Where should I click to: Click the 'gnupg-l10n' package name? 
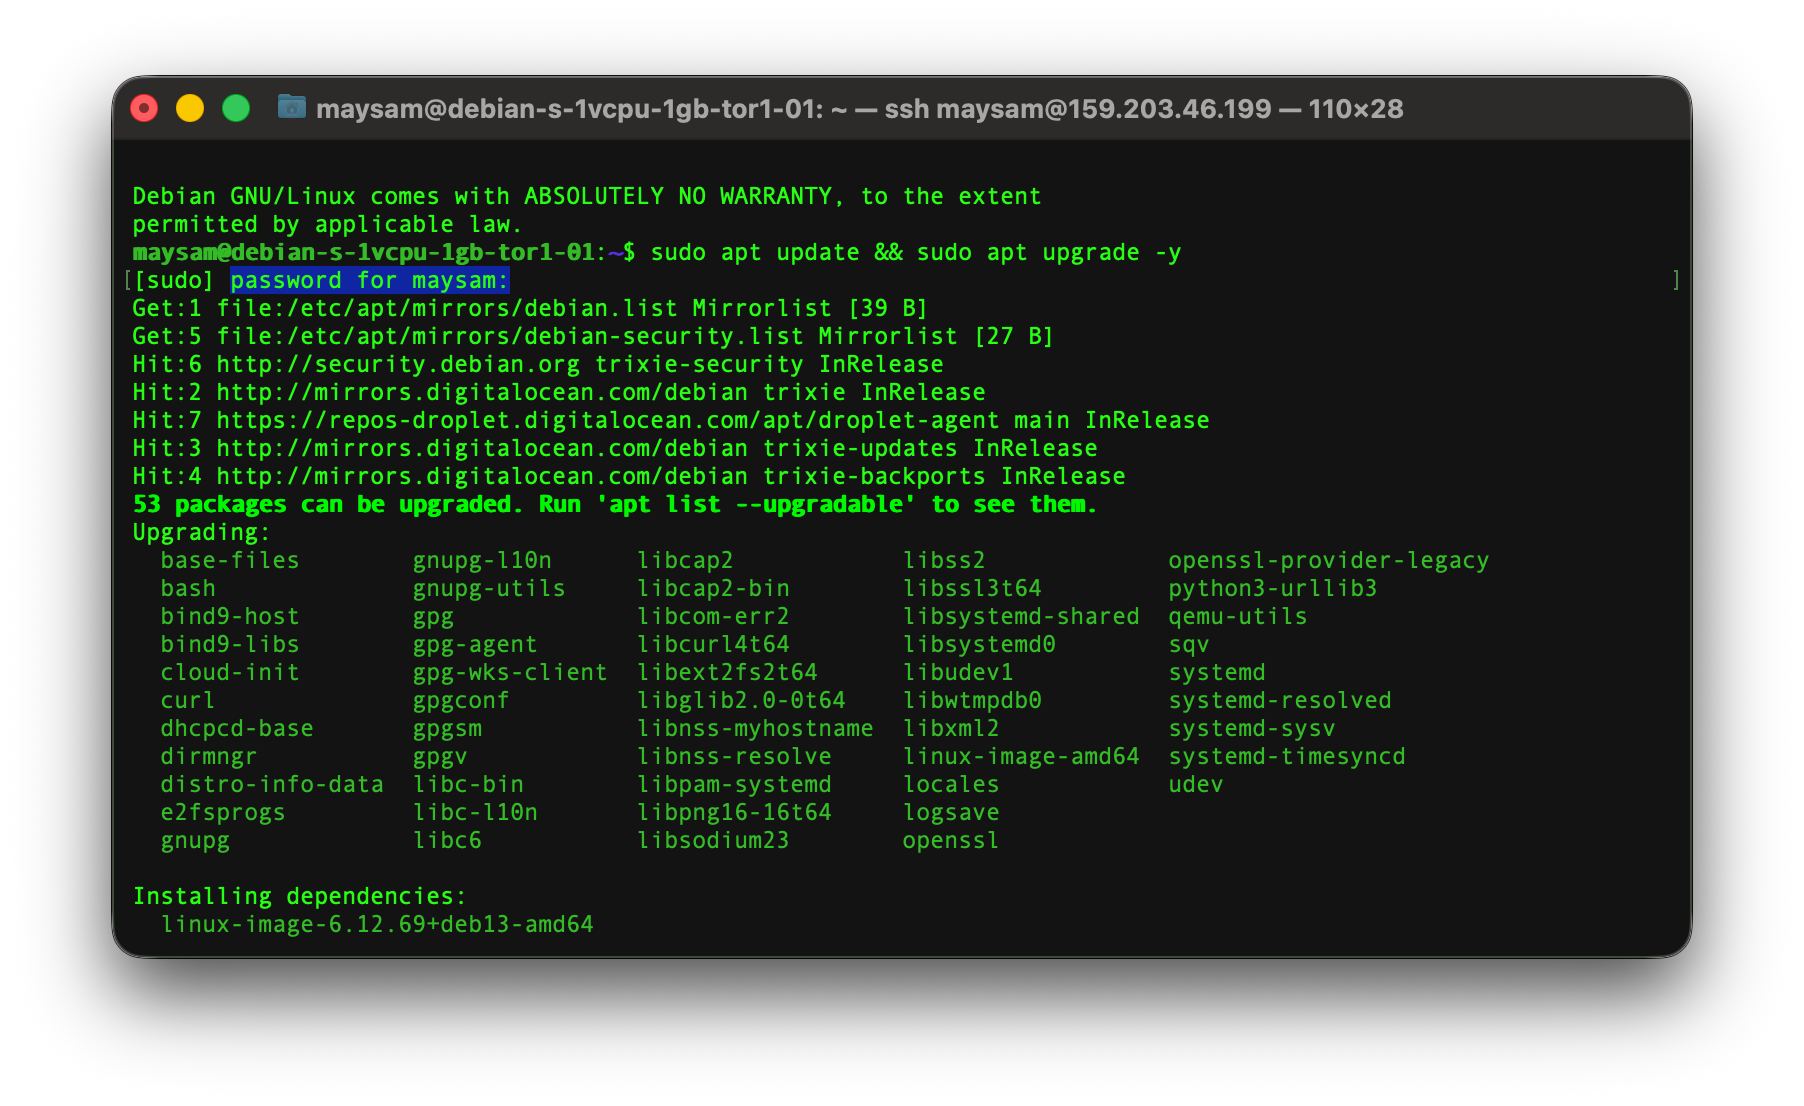click(482, 560)
